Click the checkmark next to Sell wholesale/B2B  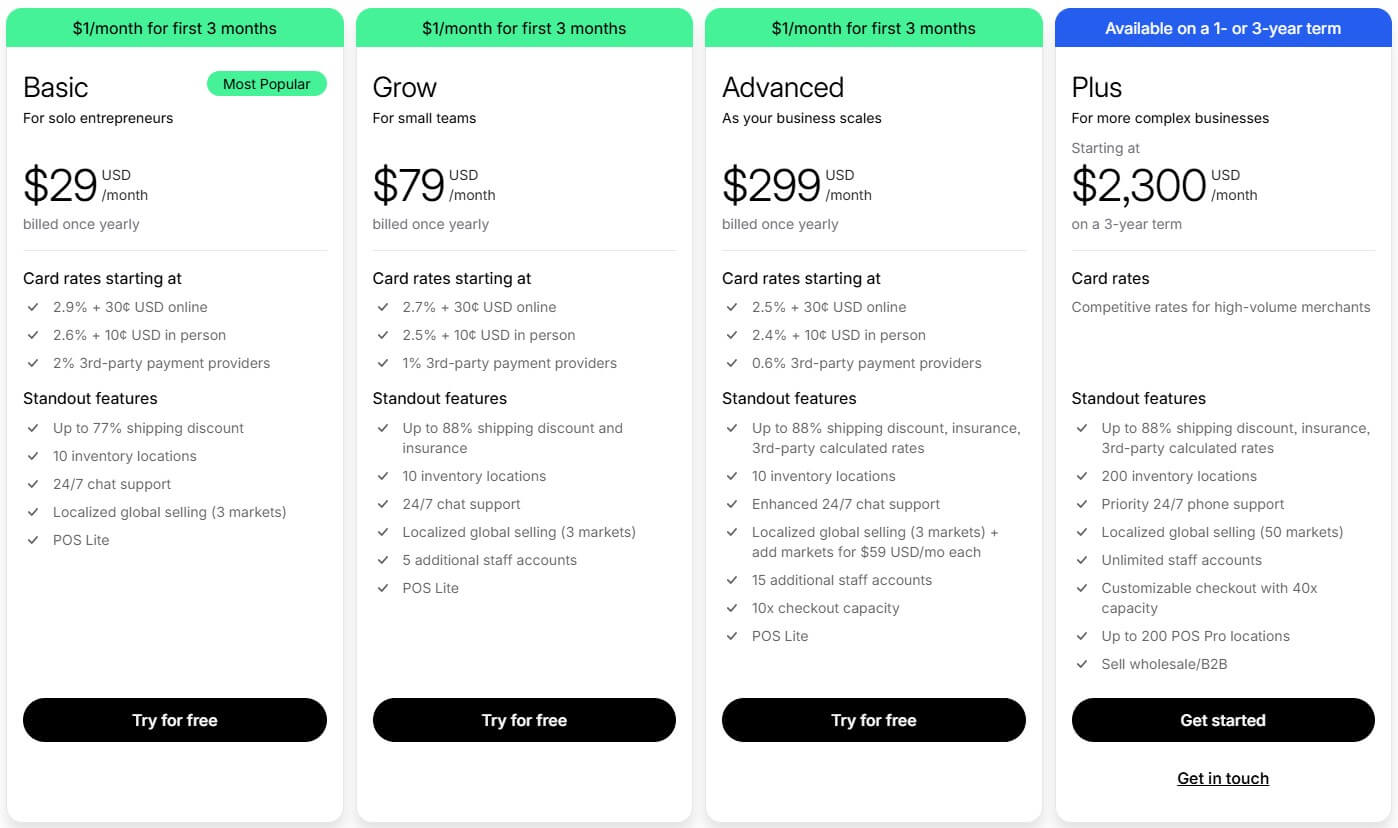coord(1082,664)
